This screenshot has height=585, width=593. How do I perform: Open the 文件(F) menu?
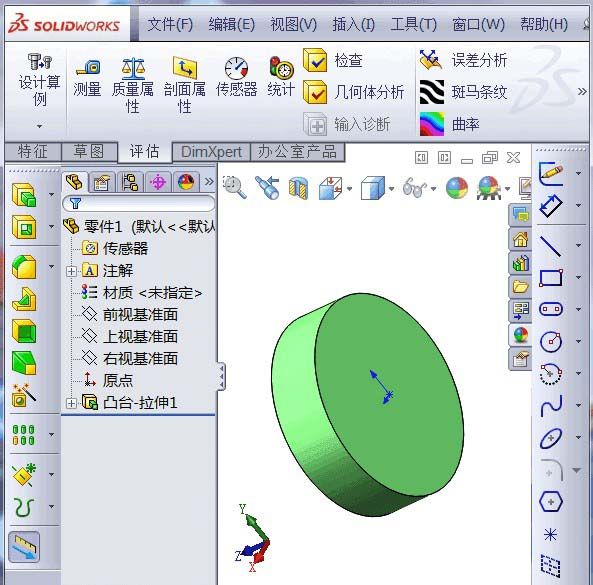[170, 25]
